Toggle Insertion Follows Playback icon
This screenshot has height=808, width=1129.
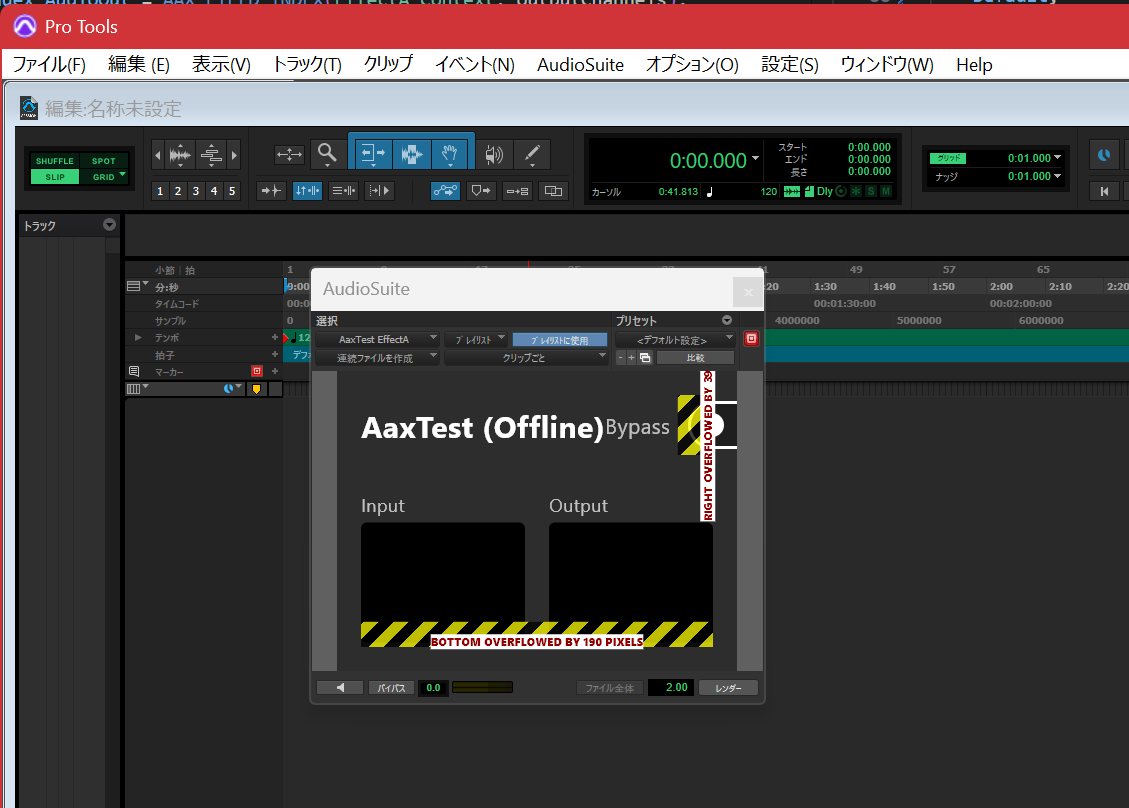[379, 191]
